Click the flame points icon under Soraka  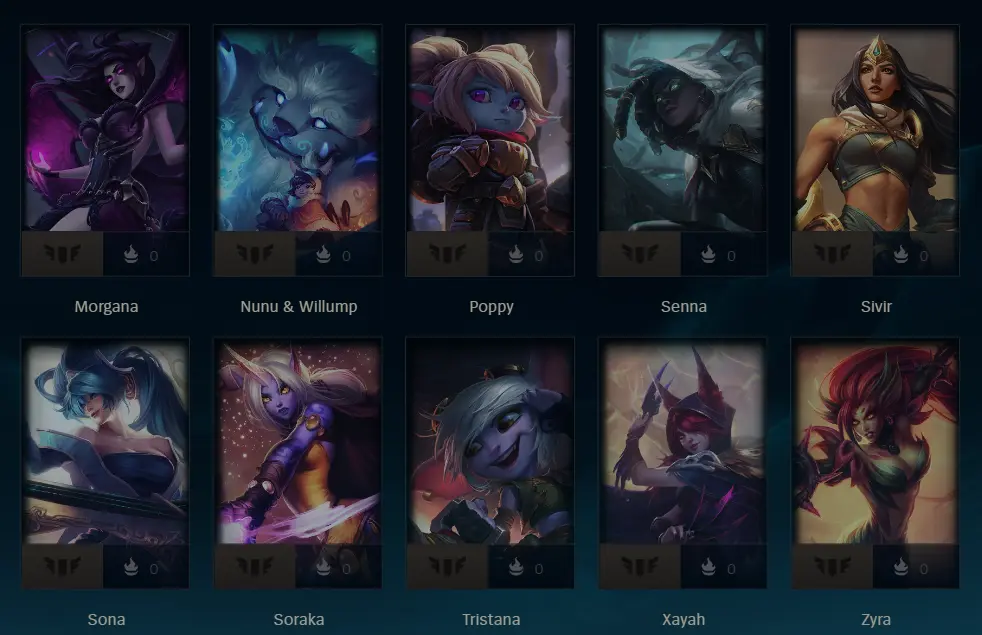pyautogui.click(x=323, y=567)
